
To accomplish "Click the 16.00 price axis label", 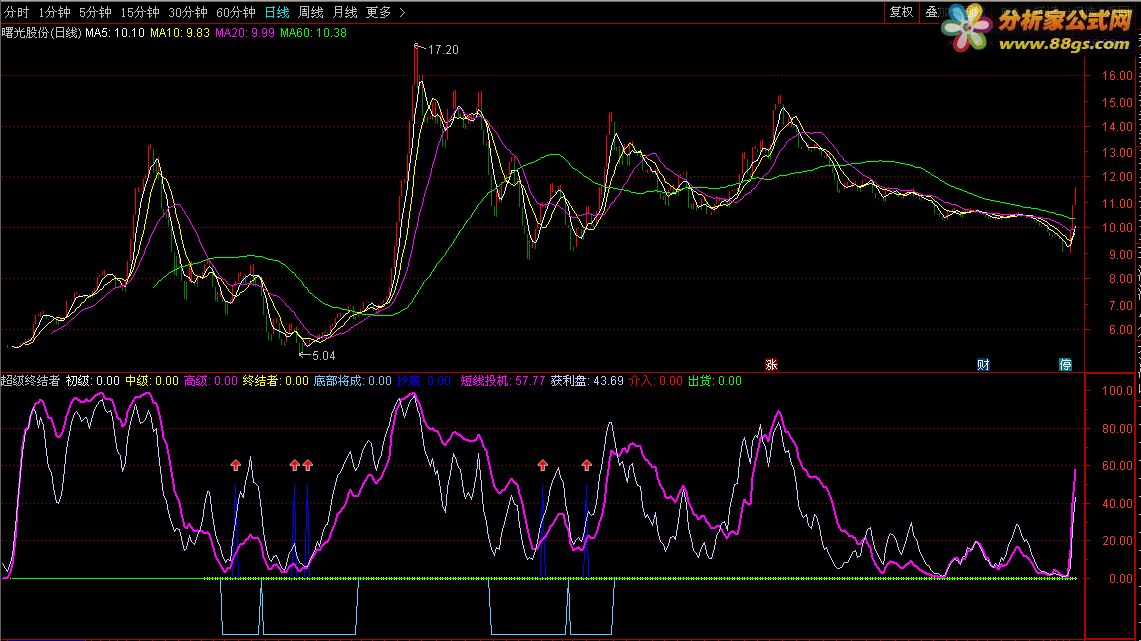I will coord(1117,76).
